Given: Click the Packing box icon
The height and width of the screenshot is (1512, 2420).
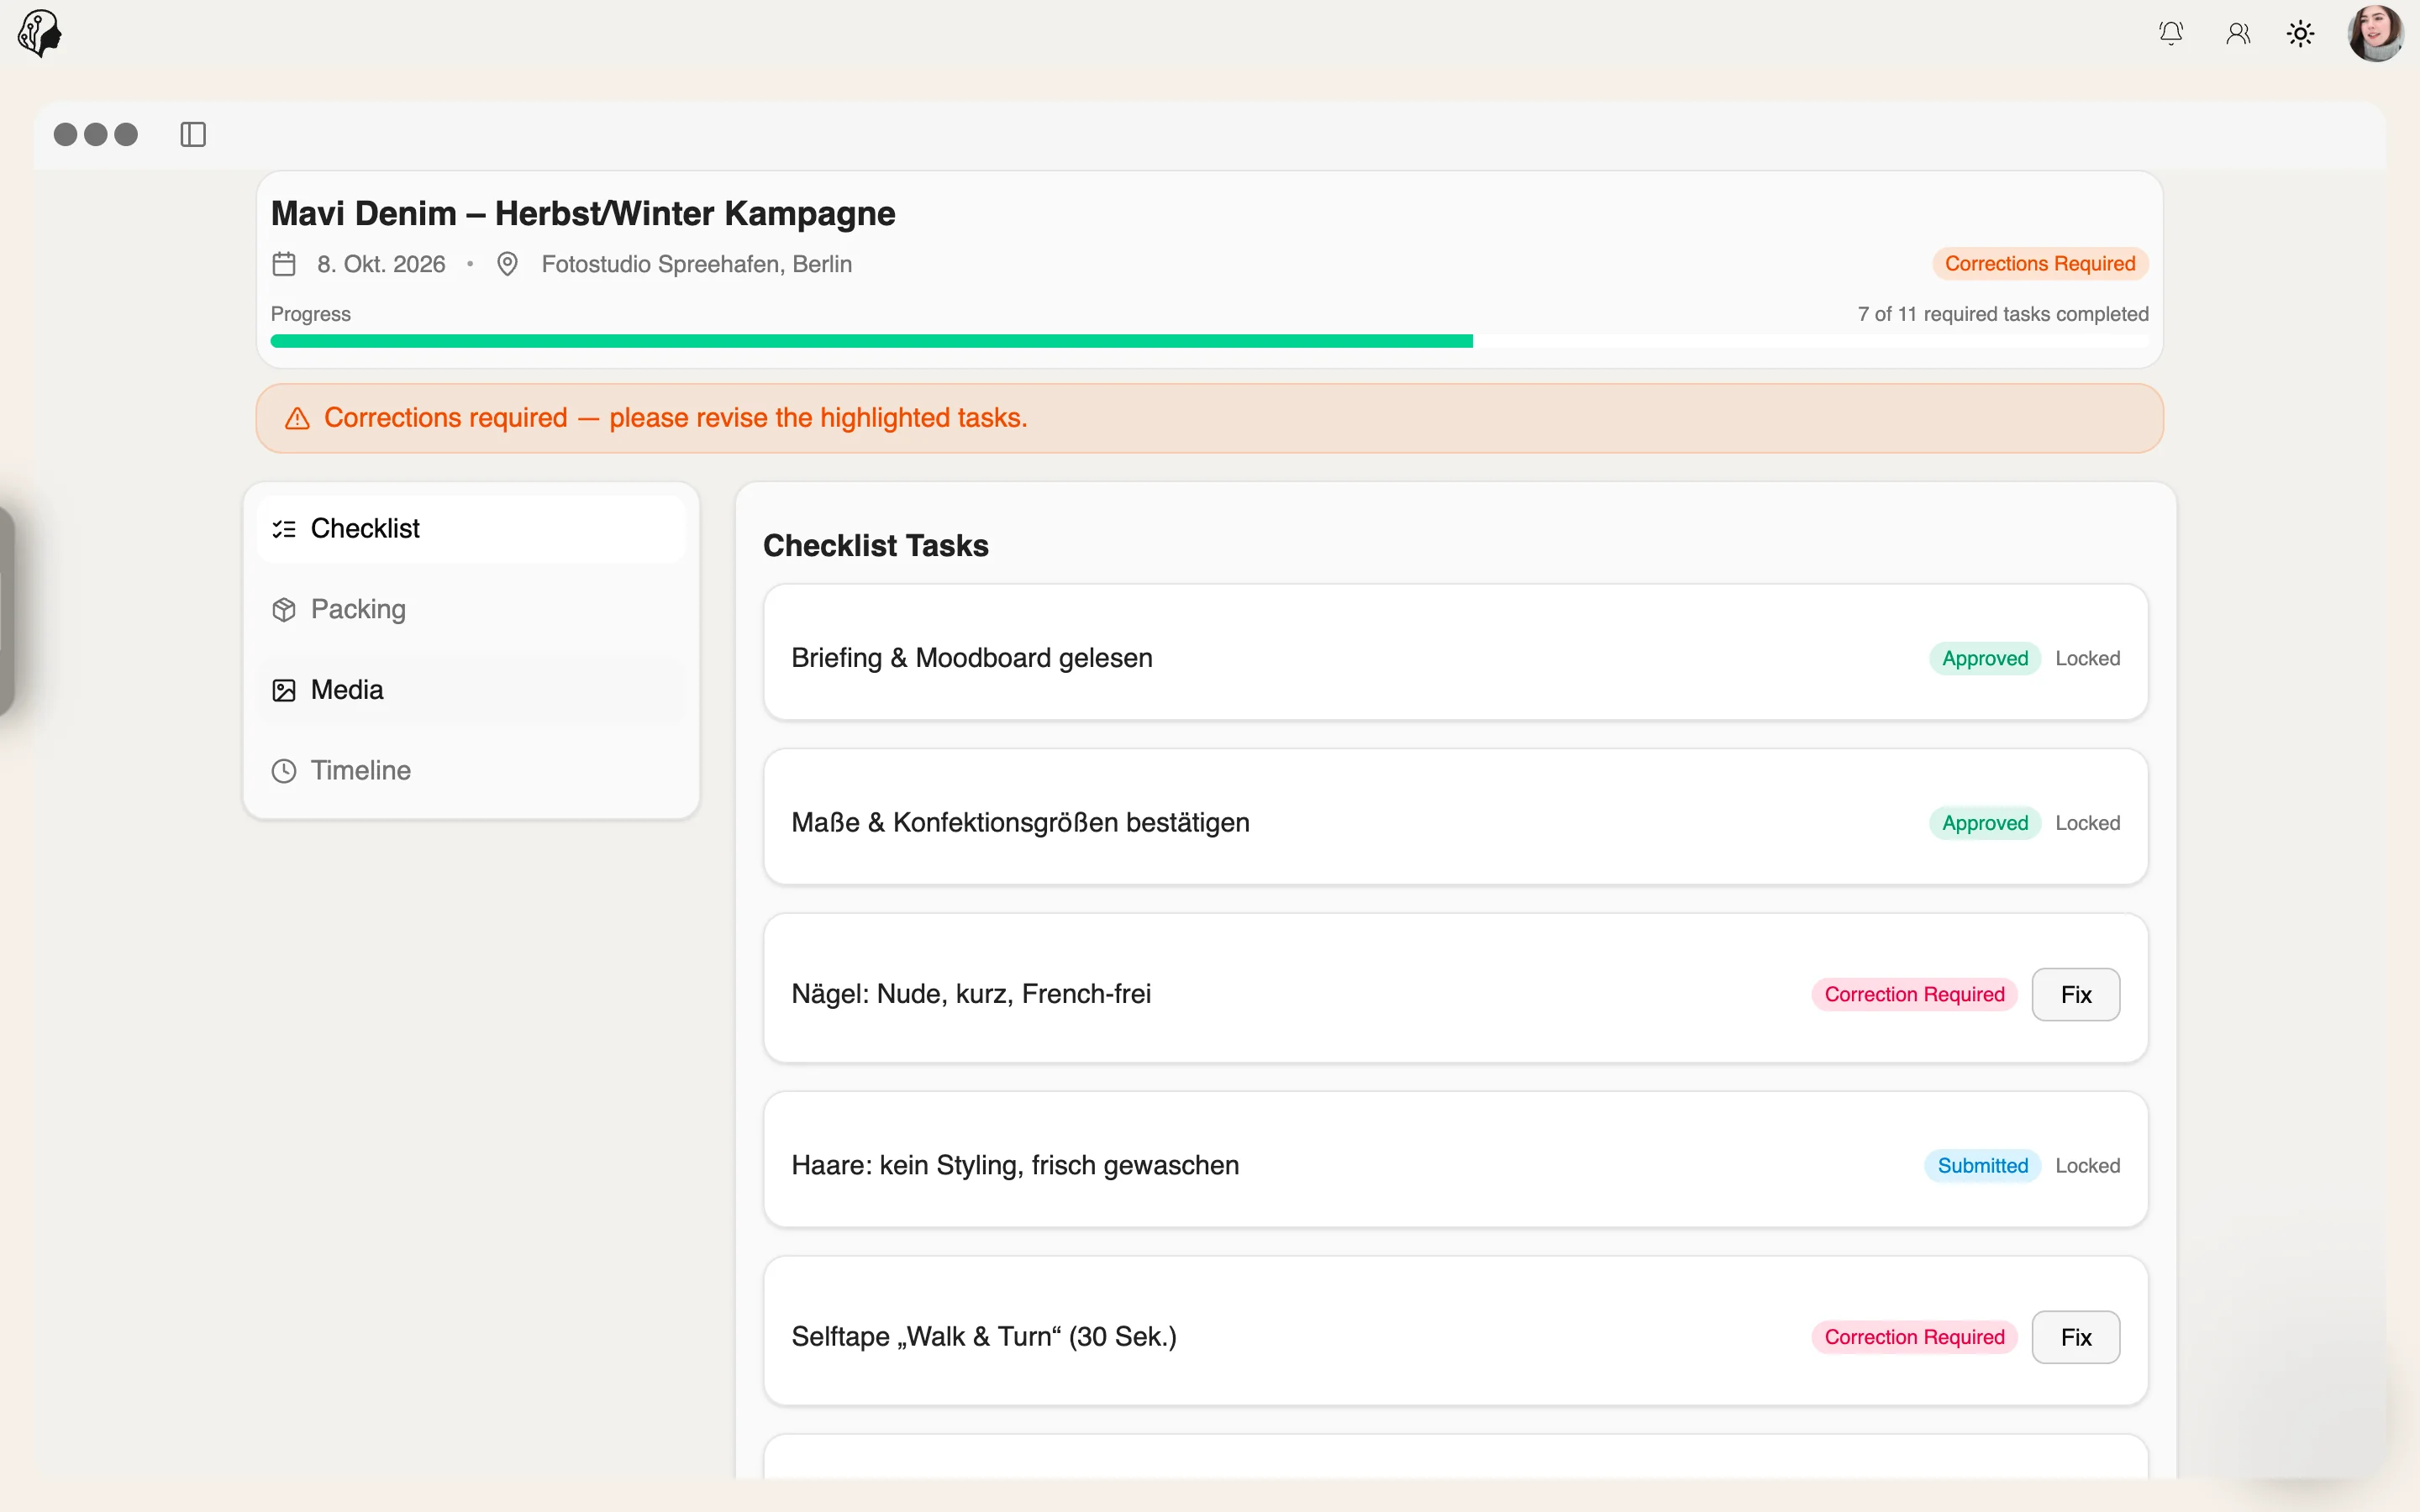Looking at the screenshot, I should [284, 610].
